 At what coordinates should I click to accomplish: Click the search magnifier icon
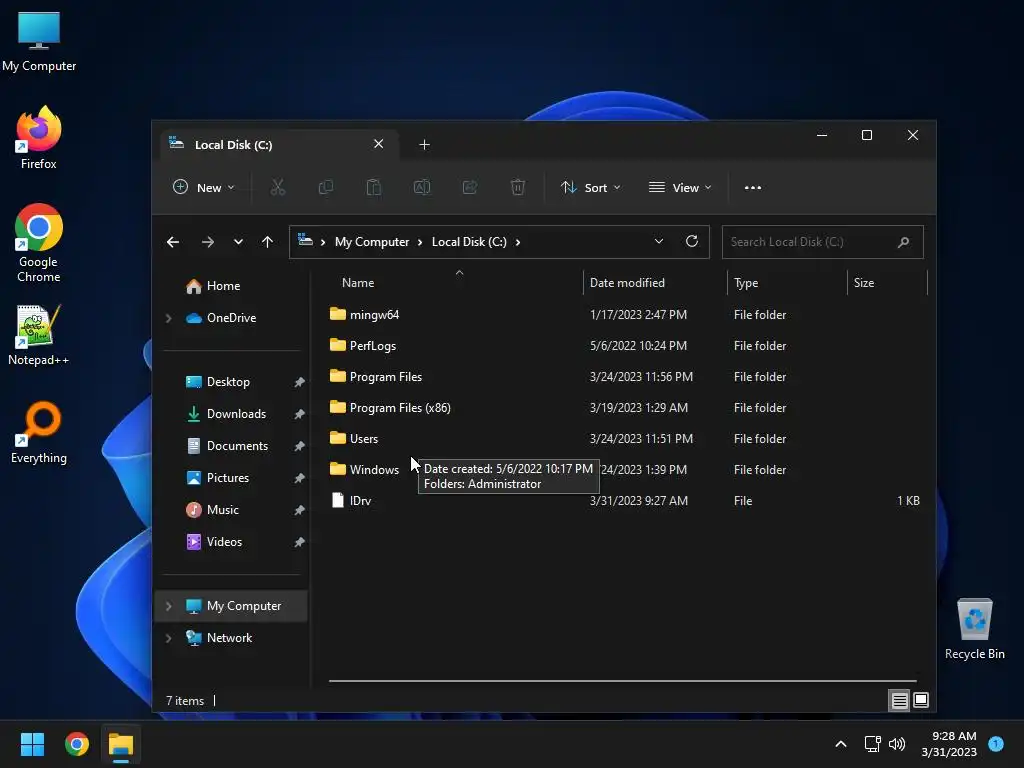tap(904, 242)
